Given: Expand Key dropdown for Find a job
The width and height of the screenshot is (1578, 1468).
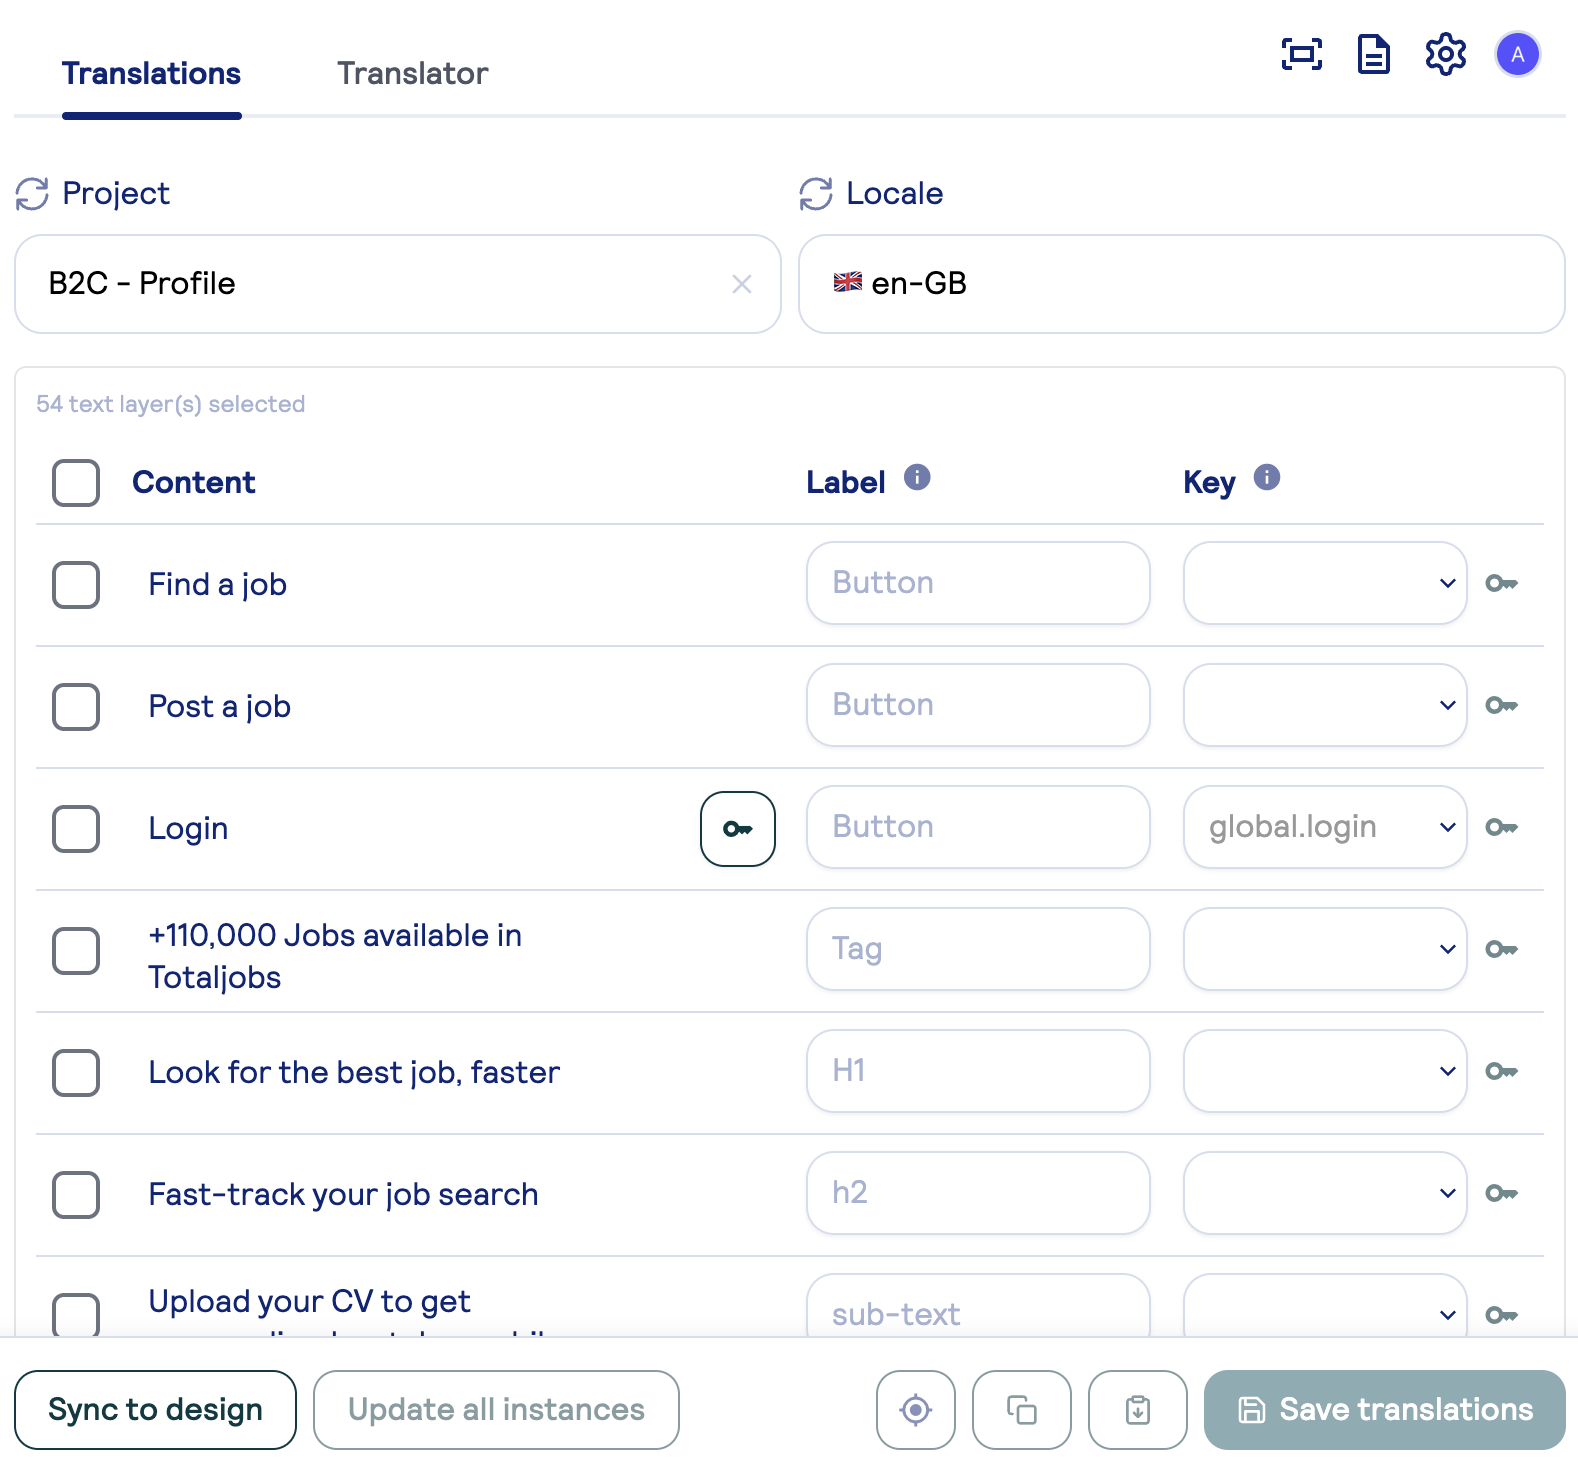Looking at the screenshot, I should 1325,583.
